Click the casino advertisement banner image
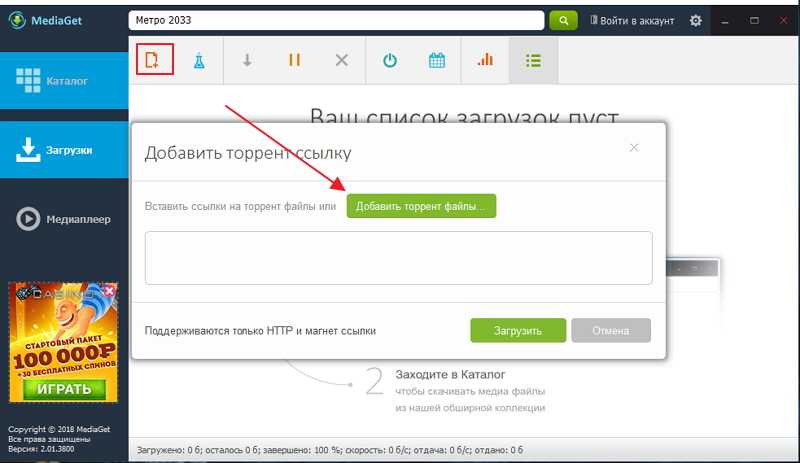 pyautogui.click(x=63, y=343)
